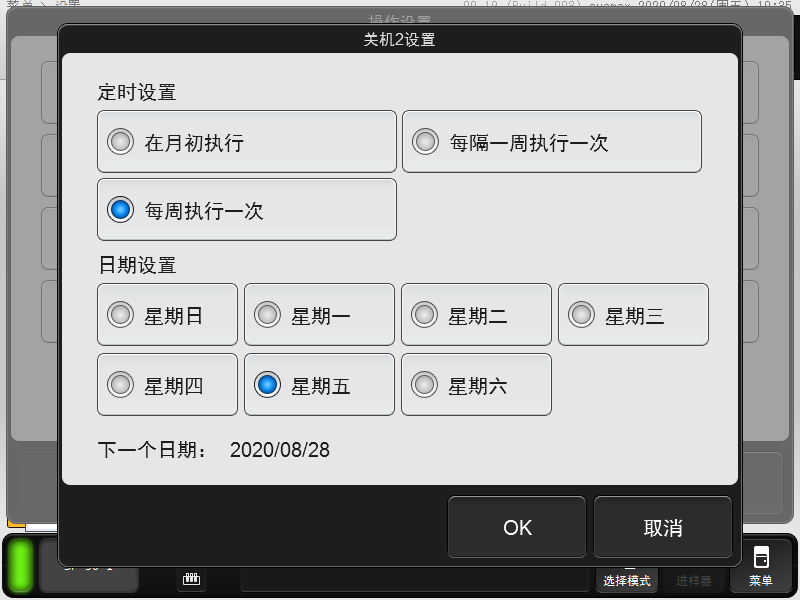Select 每周执行一次 timing option
This screenshot has width=800, height=600.
(x=247, y=210)
